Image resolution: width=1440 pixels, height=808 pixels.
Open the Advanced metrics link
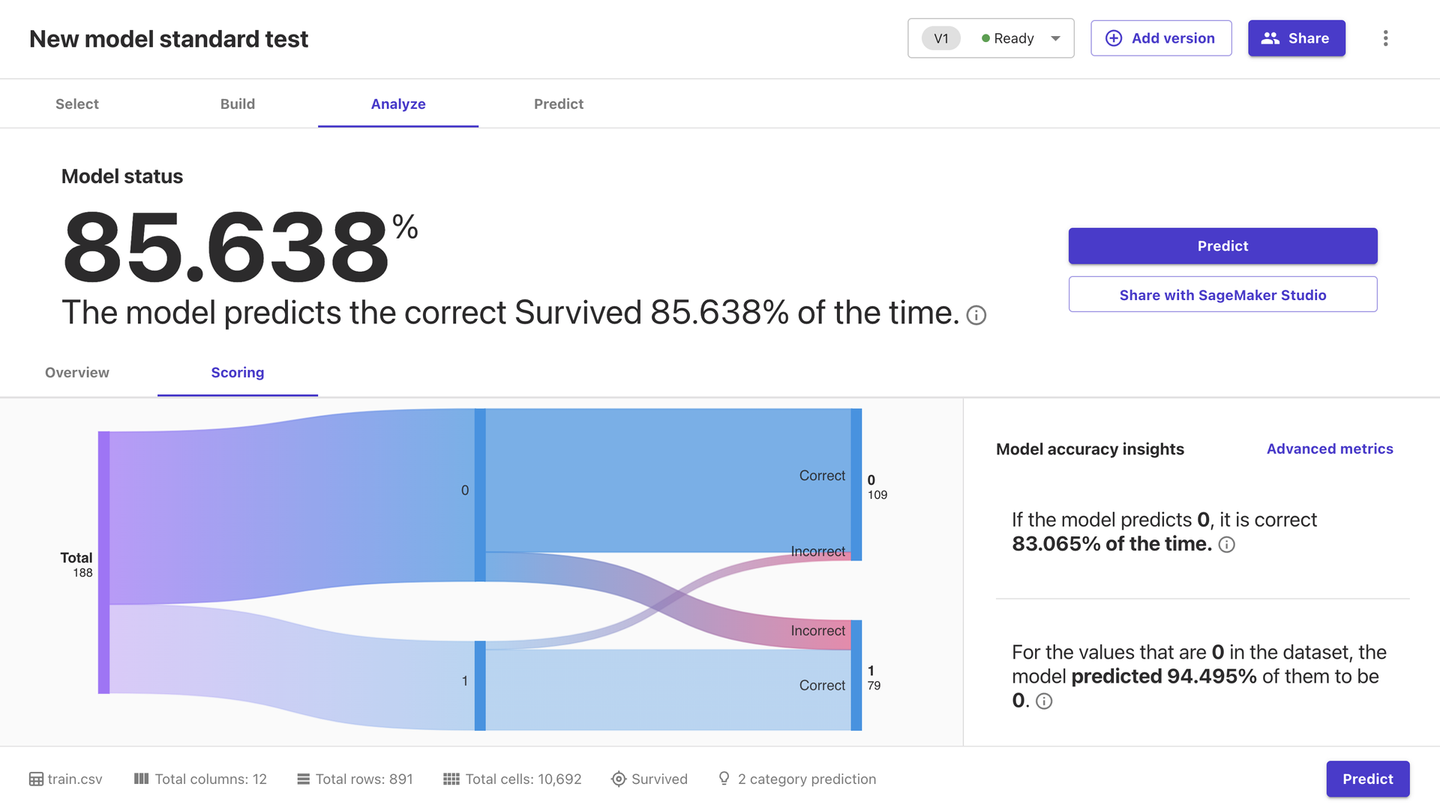tap(1329, 449)
